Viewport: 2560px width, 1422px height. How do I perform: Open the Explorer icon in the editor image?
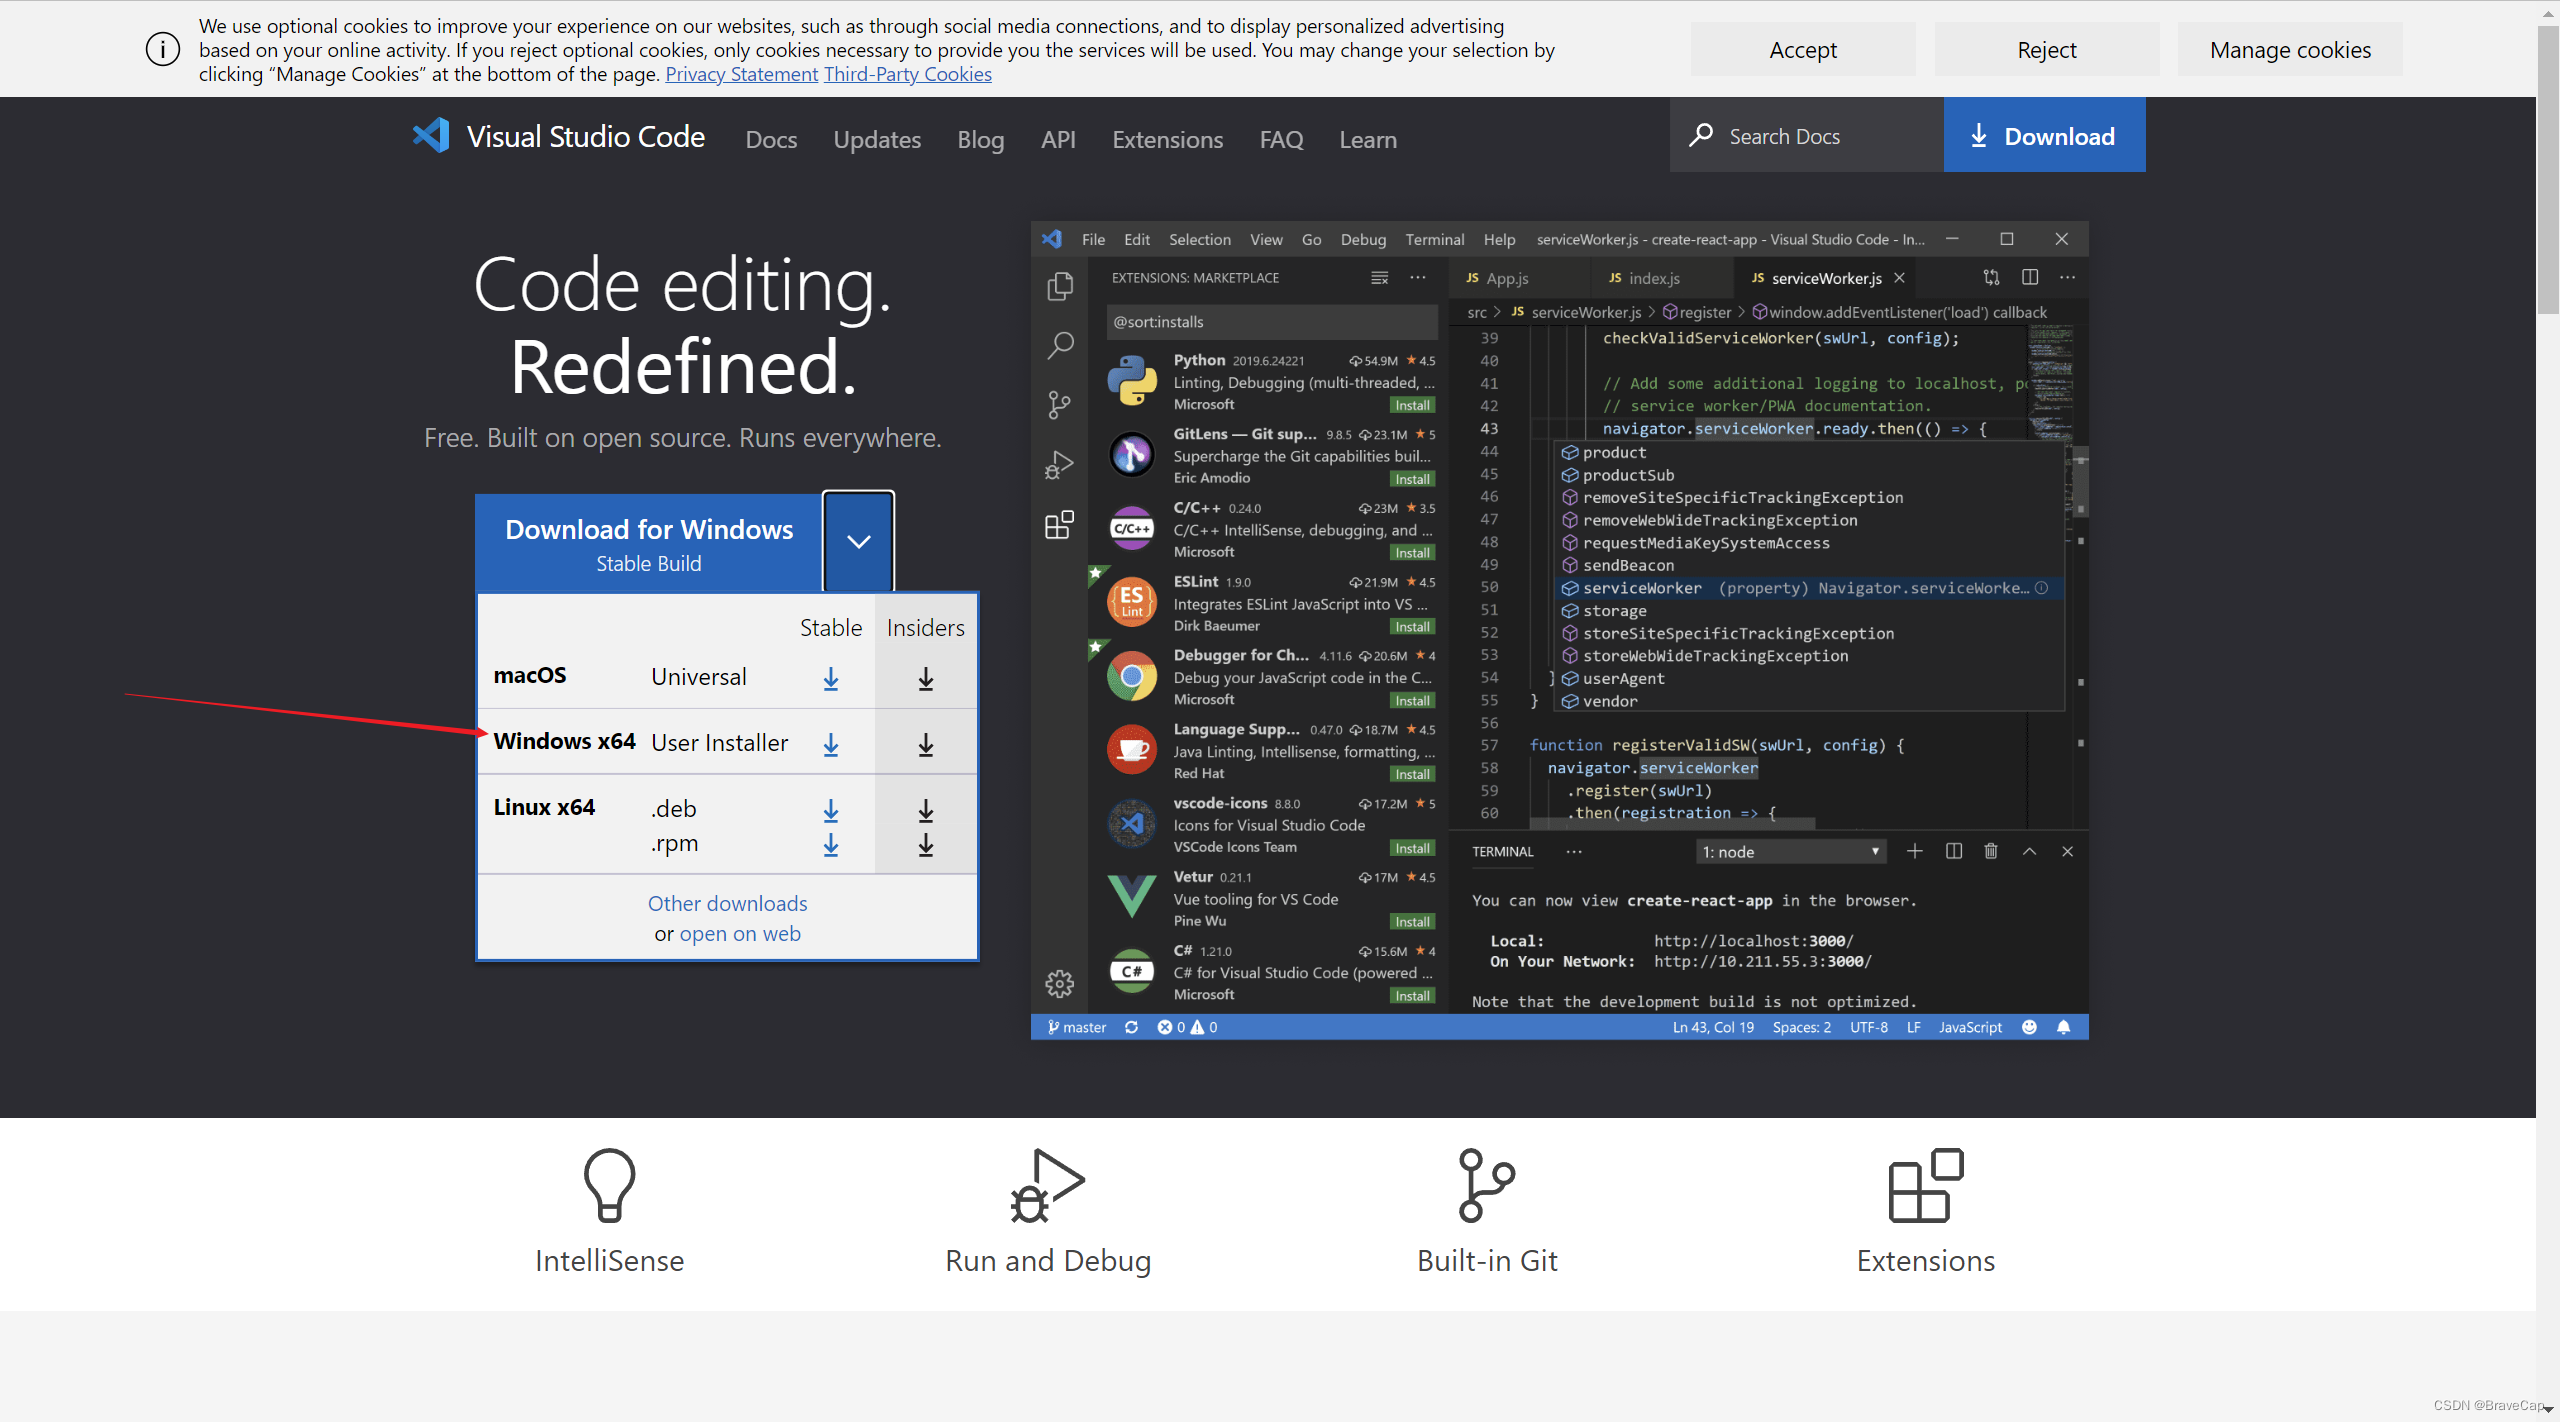coord(1060,287)
